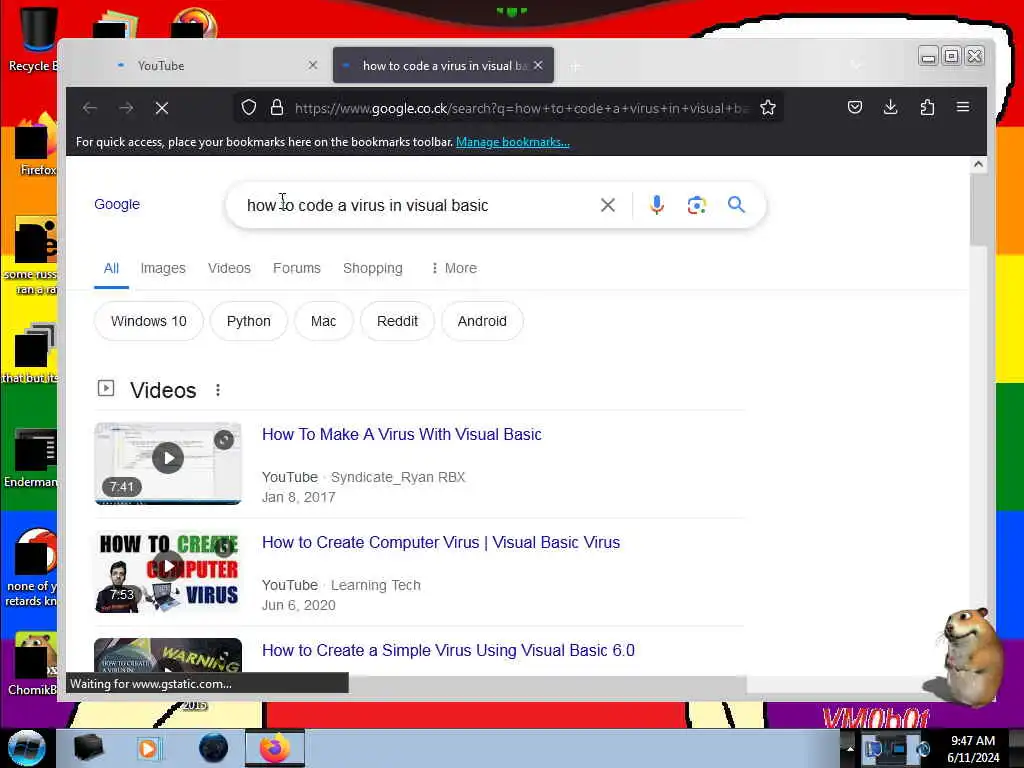
Task: Submit search with the blue magnifier icon
Action: coord(736,204)
